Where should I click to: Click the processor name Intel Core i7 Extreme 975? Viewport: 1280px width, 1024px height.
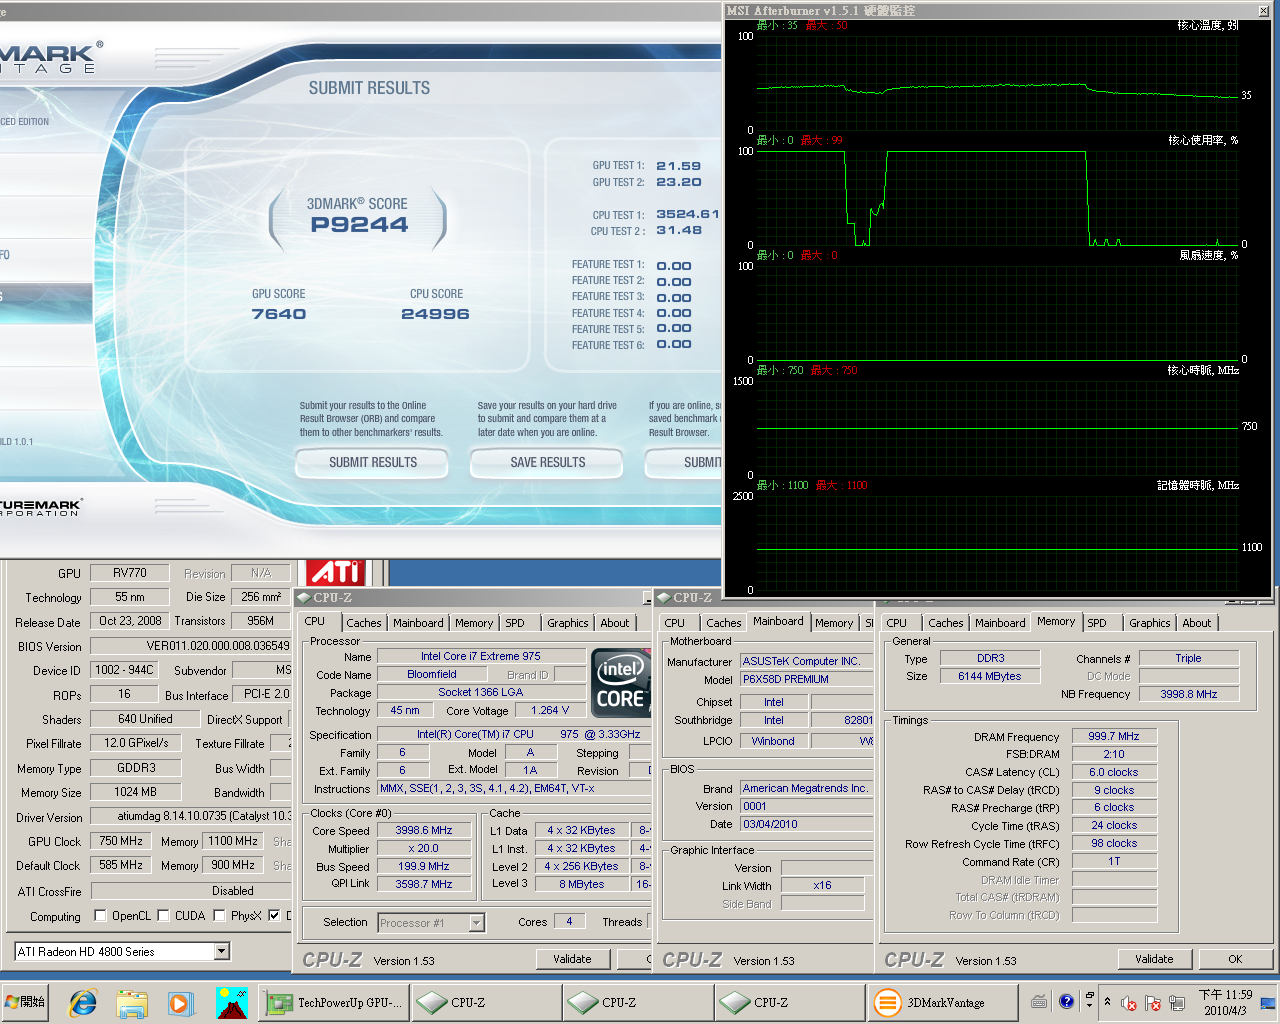point(480,657)
